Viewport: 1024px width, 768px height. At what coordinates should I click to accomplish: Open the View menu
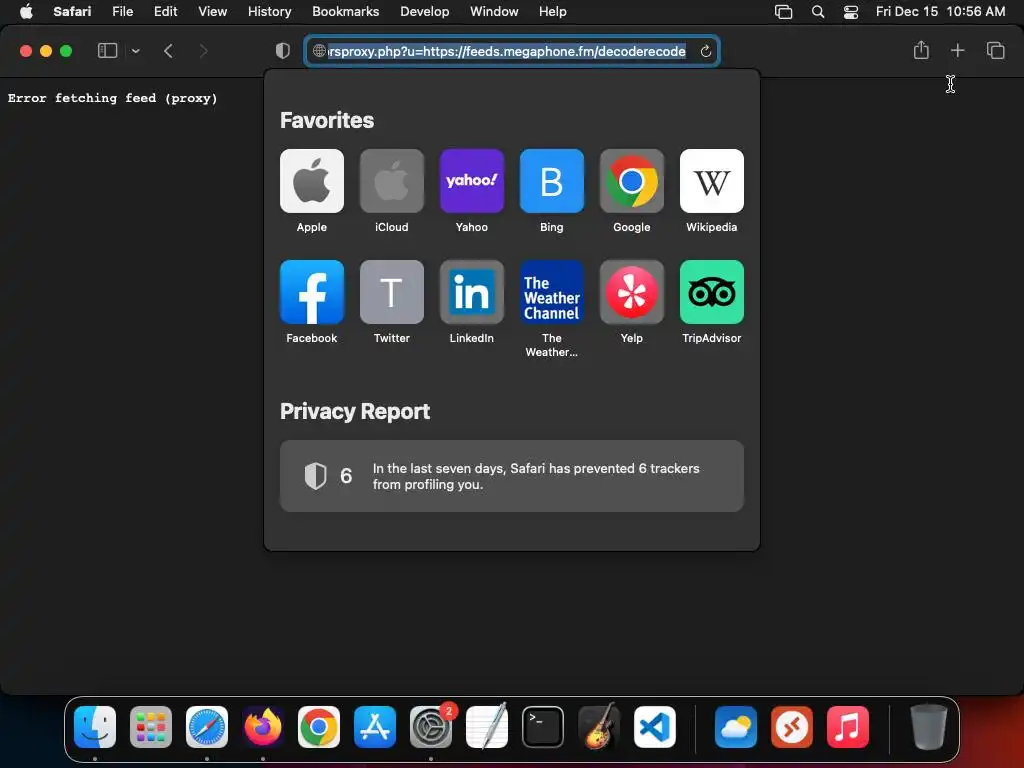[x=212, y=11]
